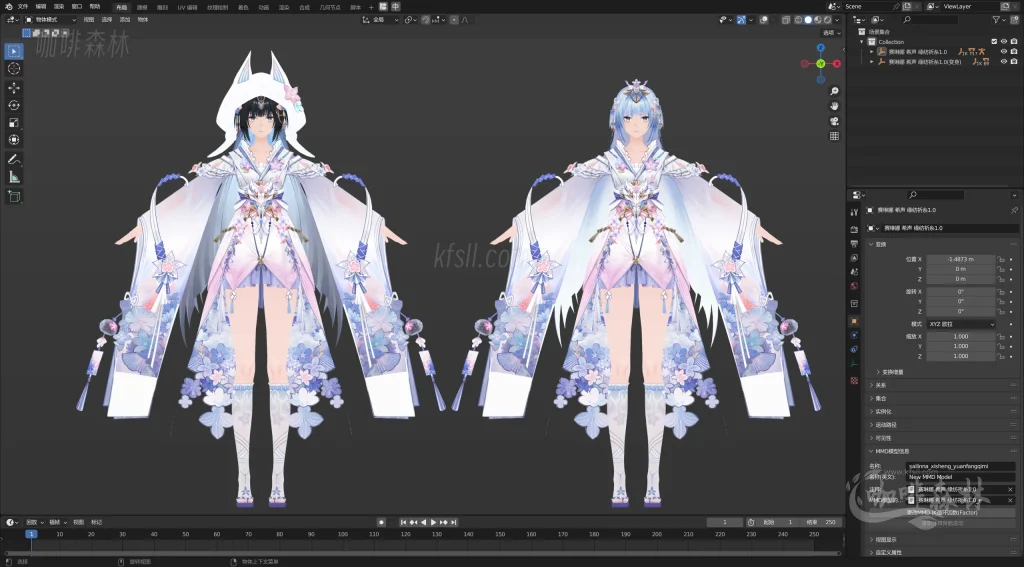Open the Render properties tab
1024x567 pixels.
pyautogui.click(x=854, y=229)
